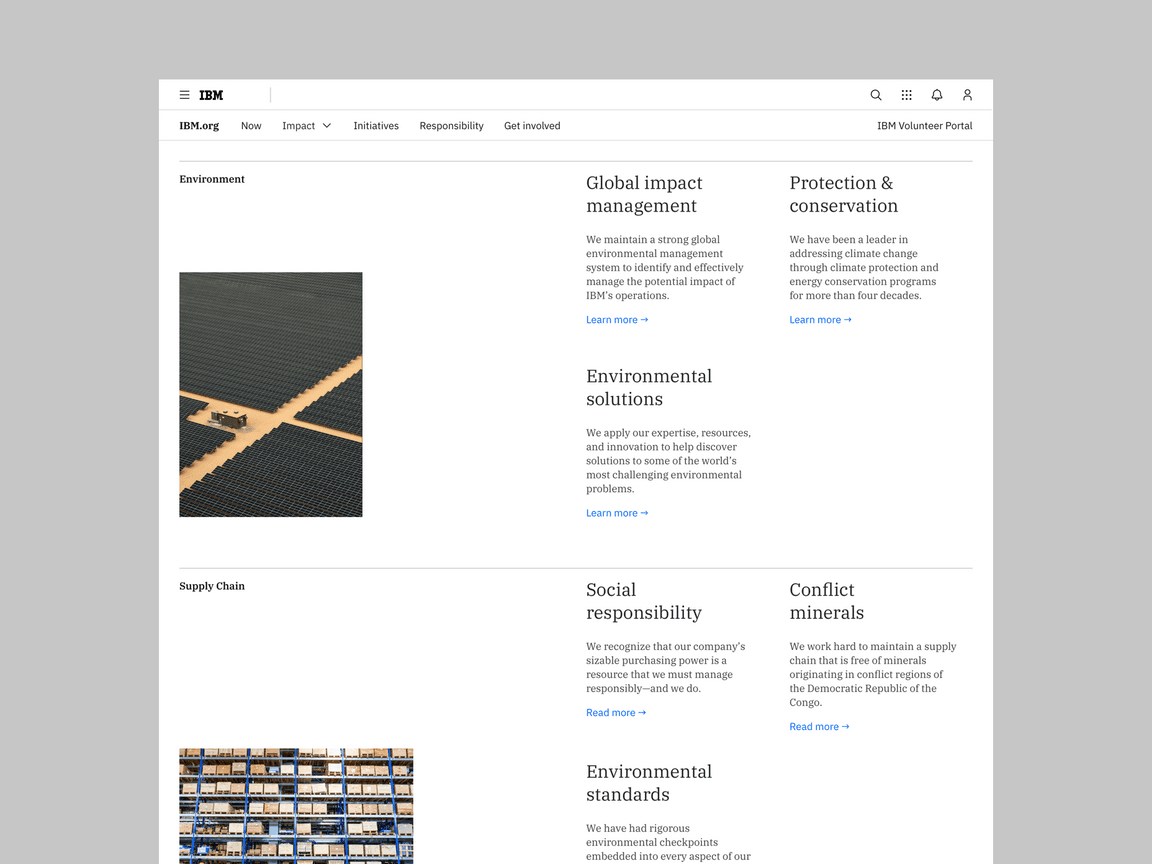Learn more under Protection & conservation
The height and width of the screenshot is (864, 1152).
(820, 320)
